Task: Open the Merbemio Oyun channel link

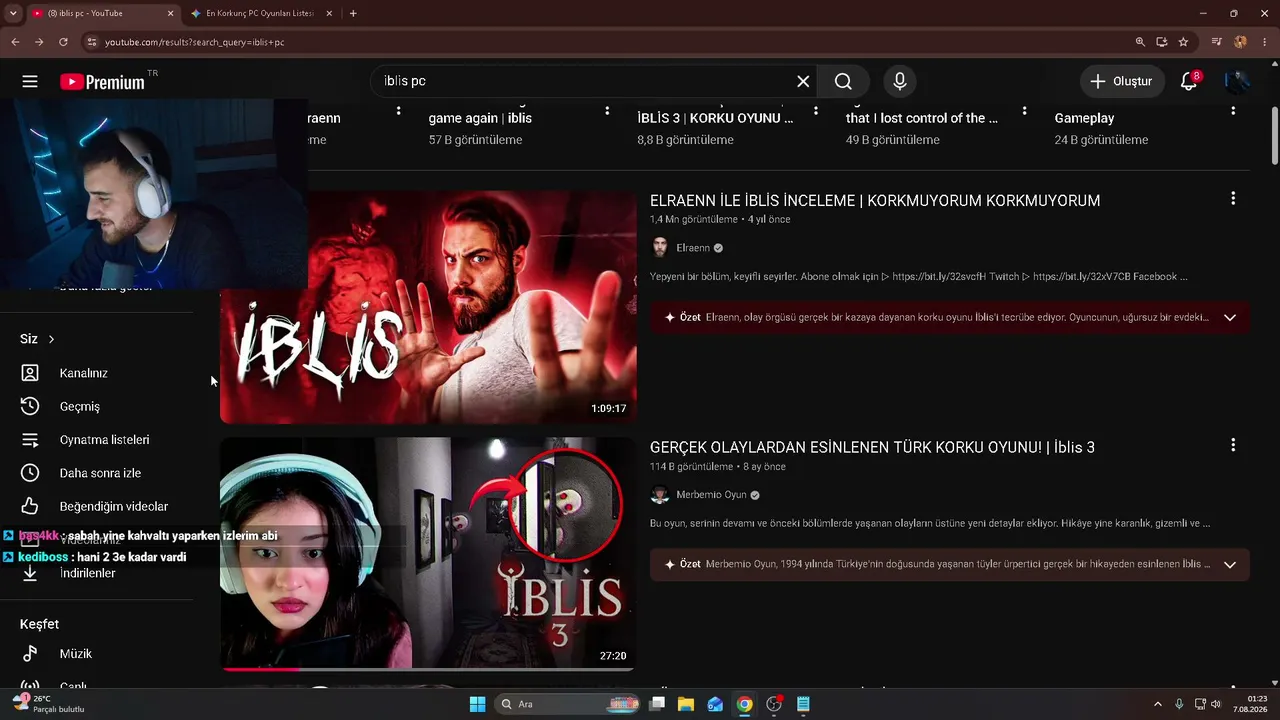Action: click(x=711, y=495)
